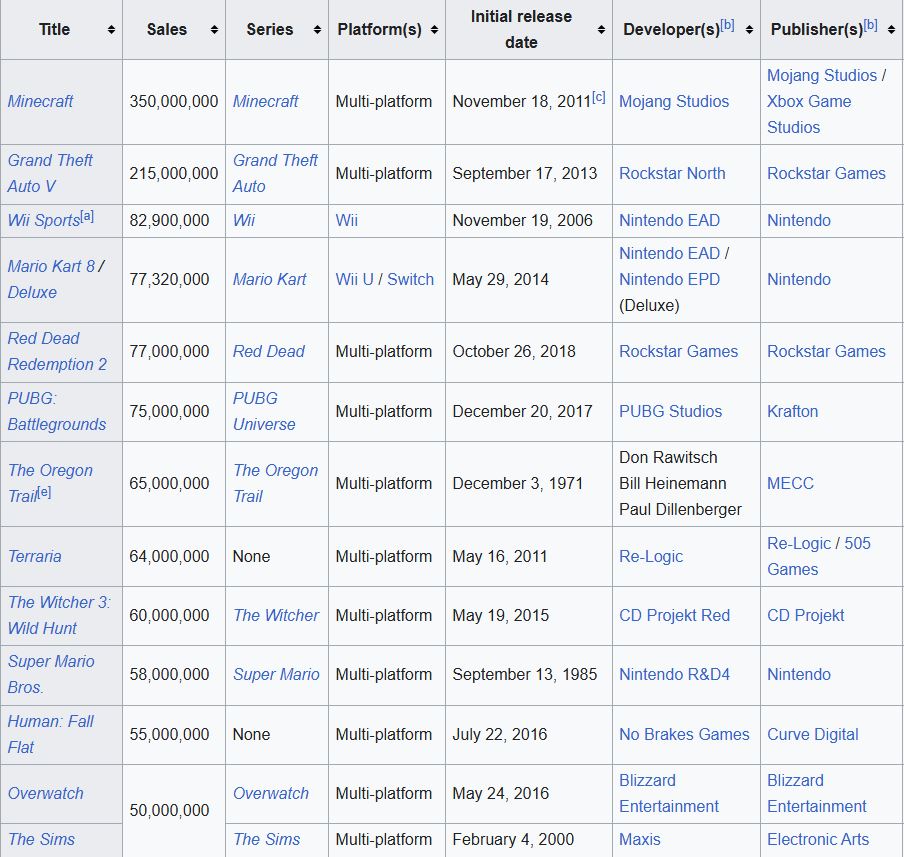Sort table by the Series column arrows
Screen dimensions: 904x857
[317, 29]
